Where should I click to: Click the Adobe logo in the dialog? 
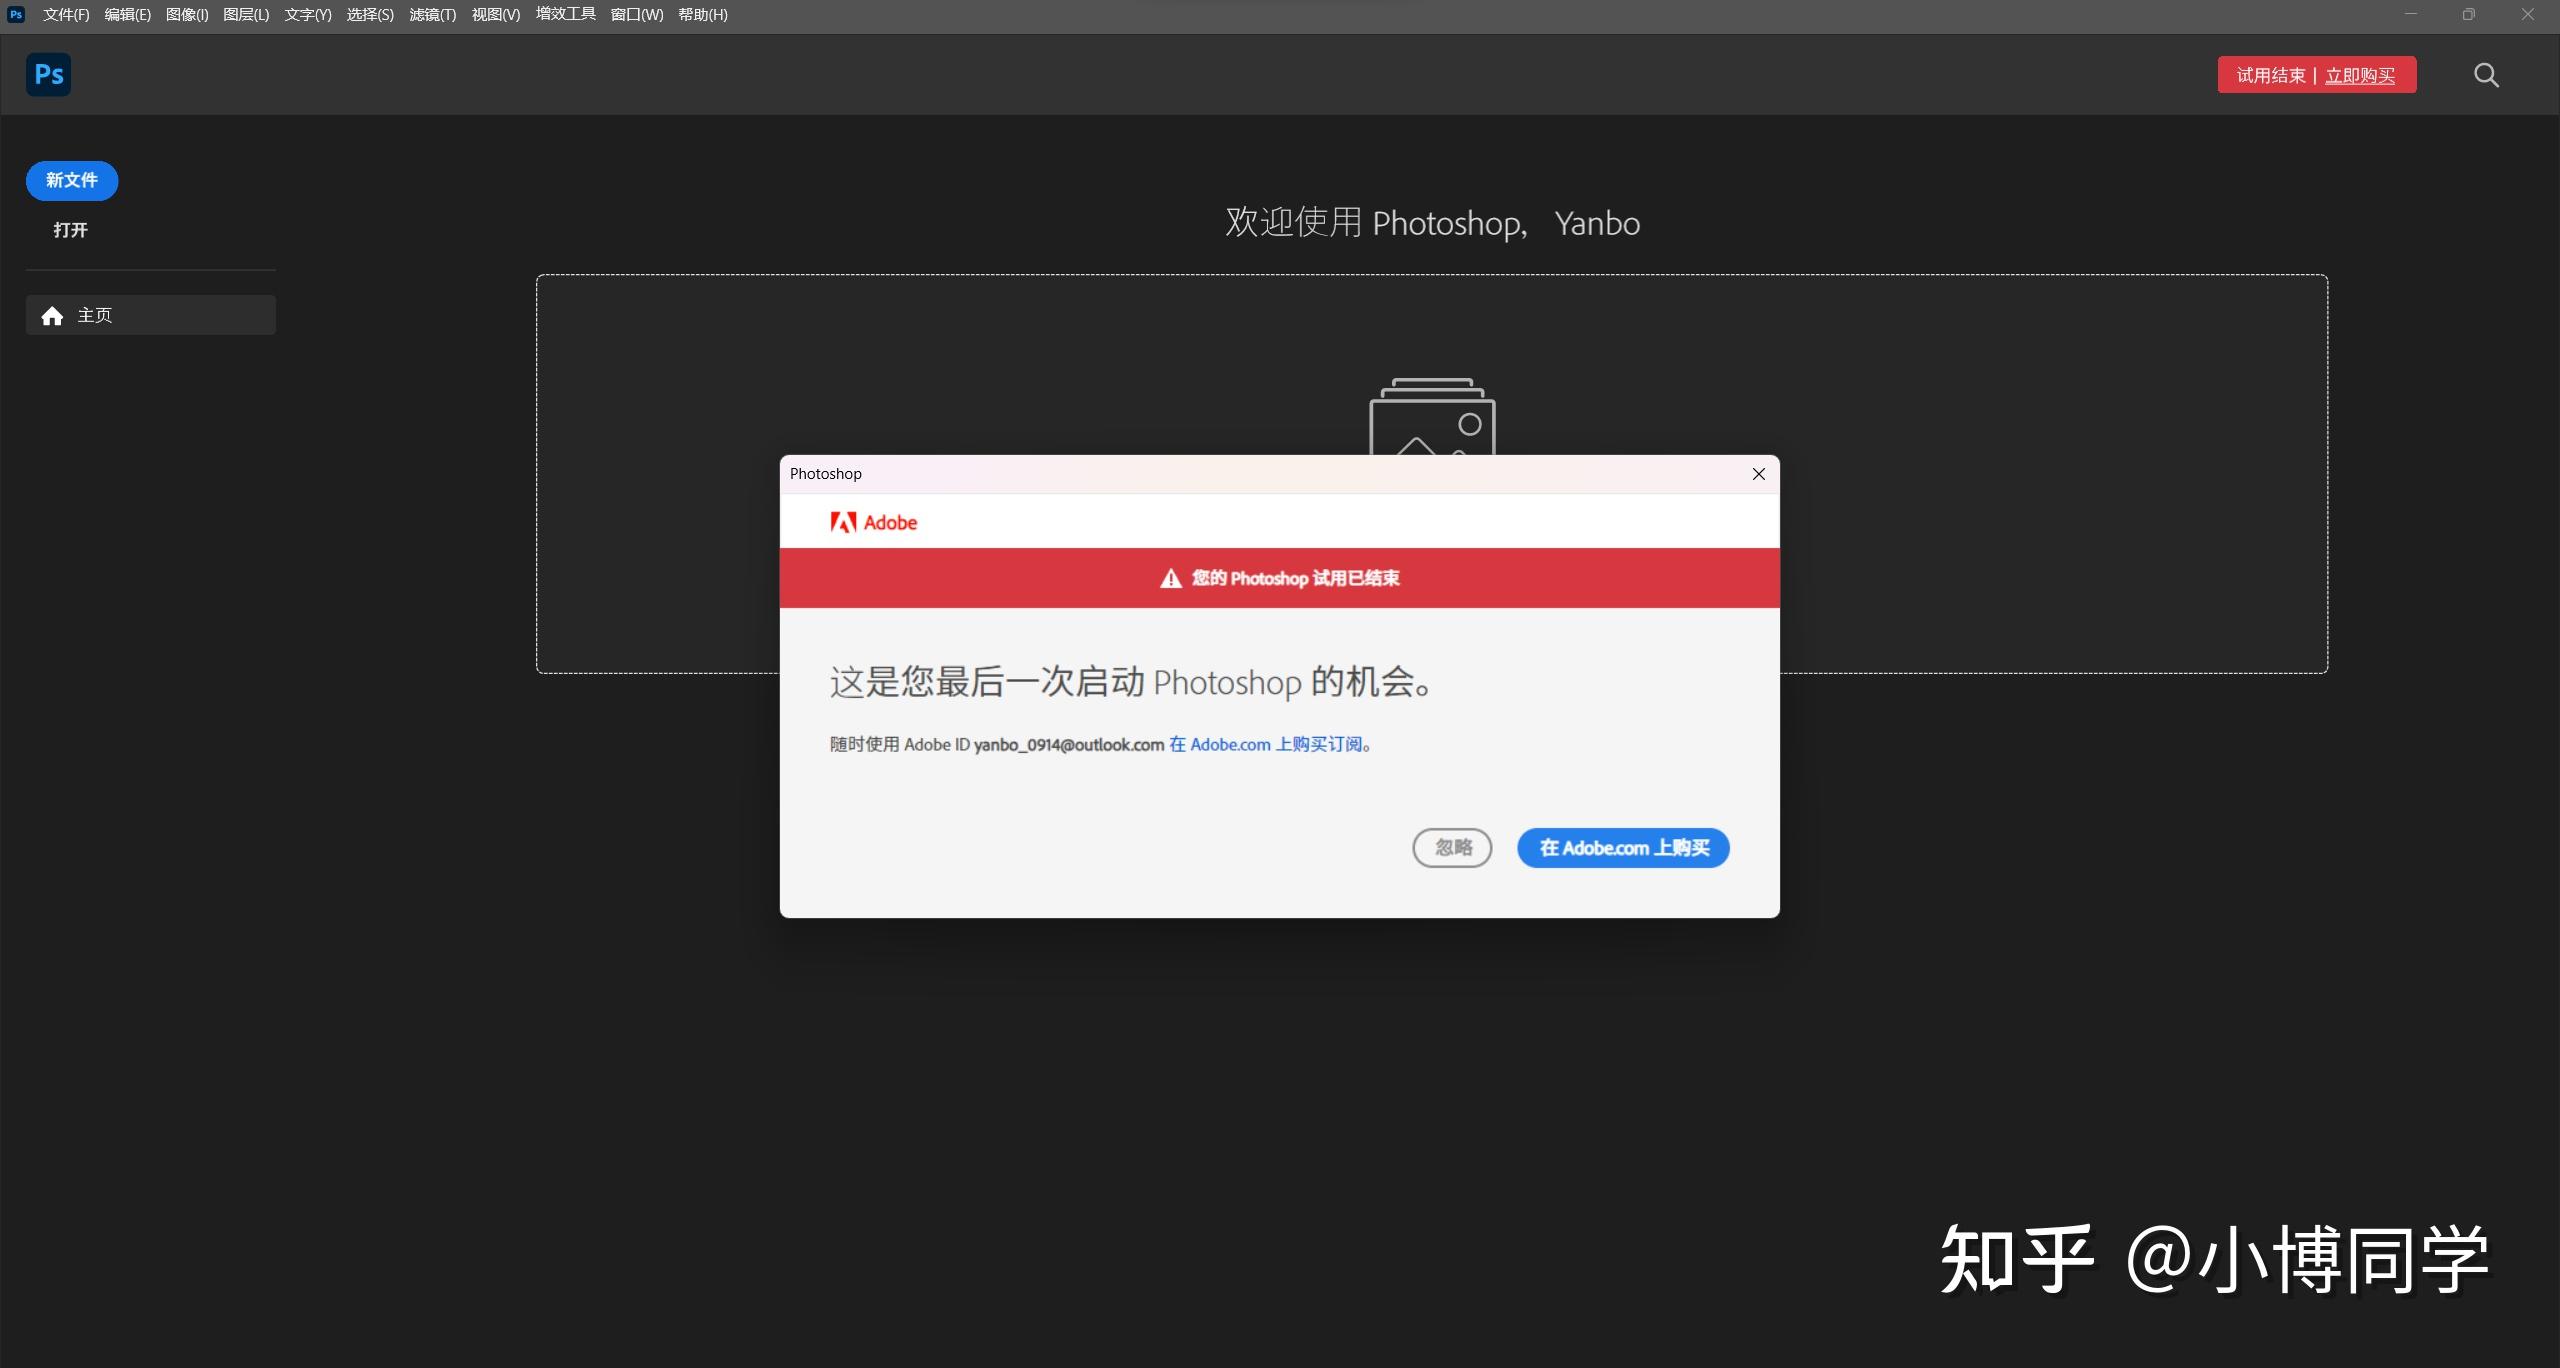click(872, 521)
